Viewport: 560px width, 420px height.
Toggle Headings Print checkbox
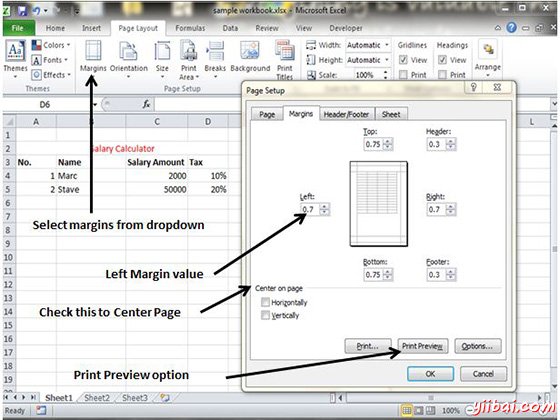(x=442, y=75)
